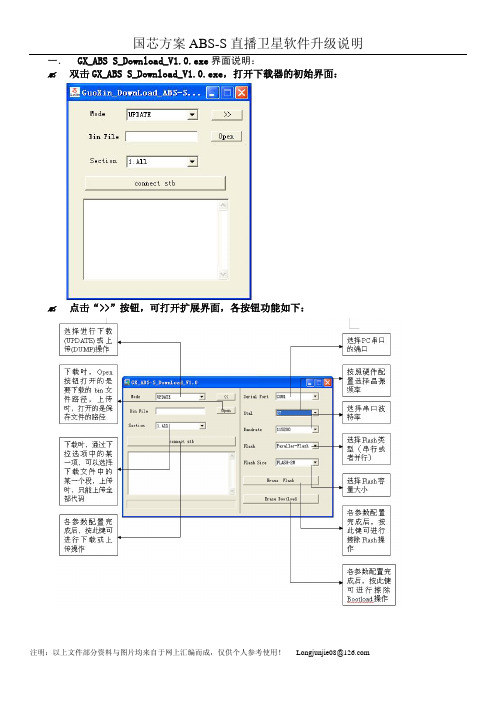Click log scrollbar down arrow in initial window

coord(223,274)
